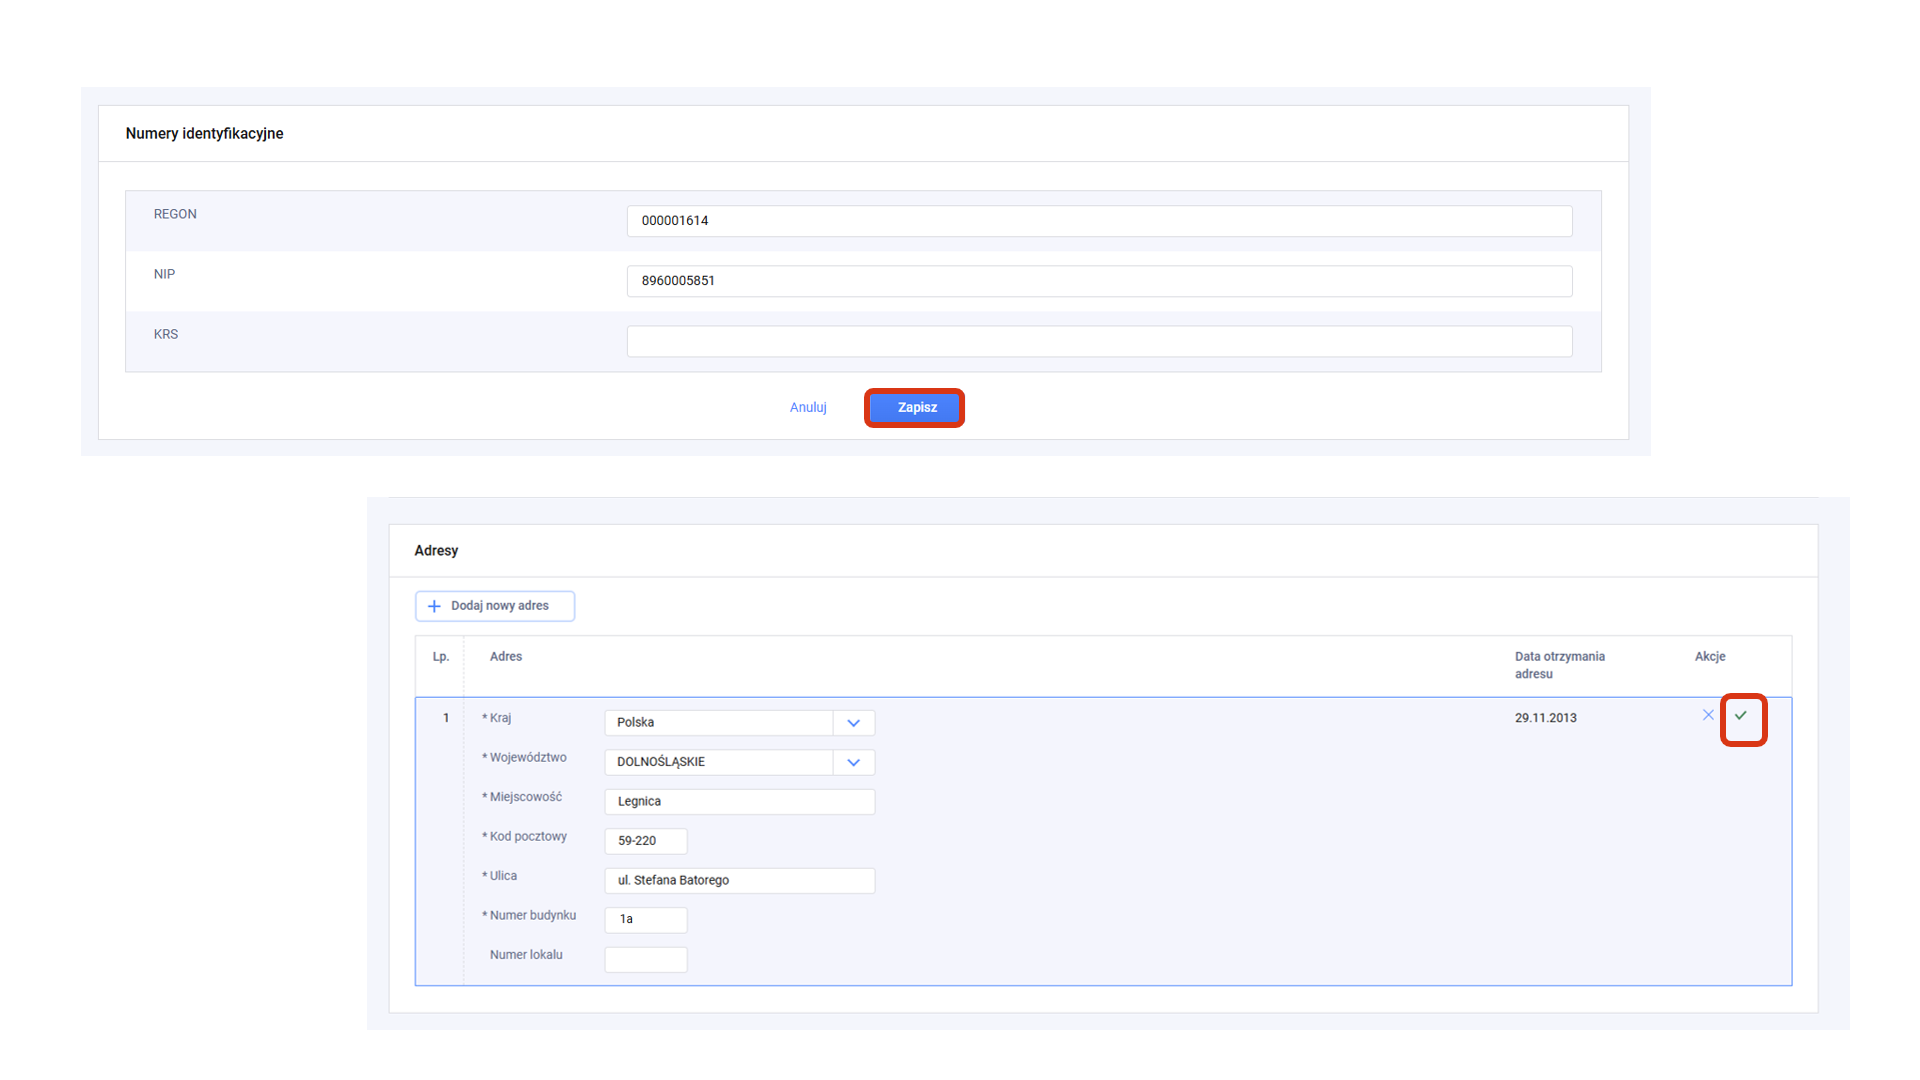Click the Ulica street field
The width and height of the screenshot is (1920, 1080).
coord(739,881)
